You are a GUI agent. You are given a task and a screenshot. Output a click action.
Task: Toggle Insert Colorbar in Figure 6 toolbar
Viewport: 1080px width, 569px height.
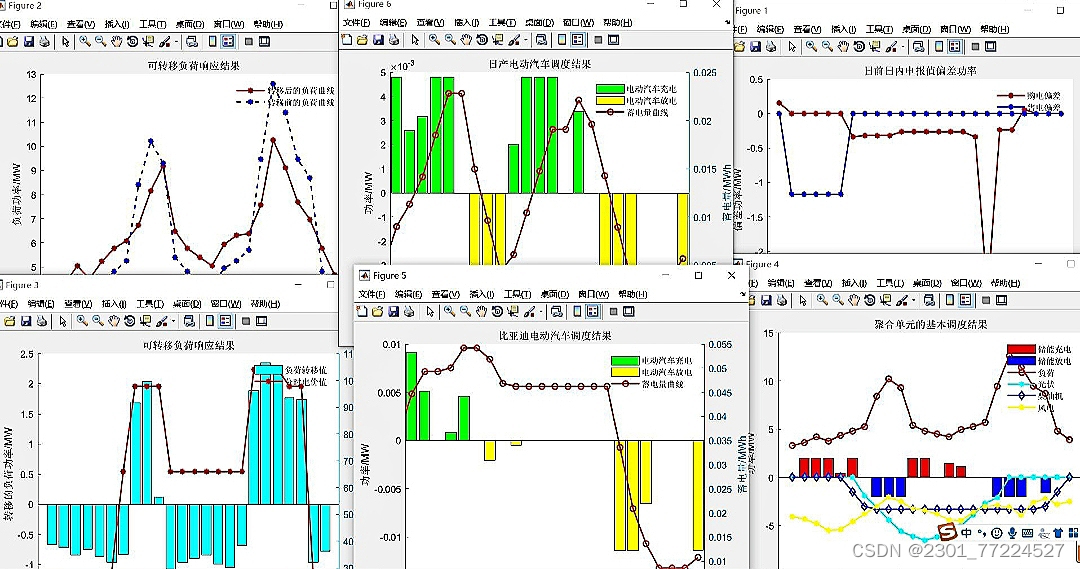pos(562,40)
